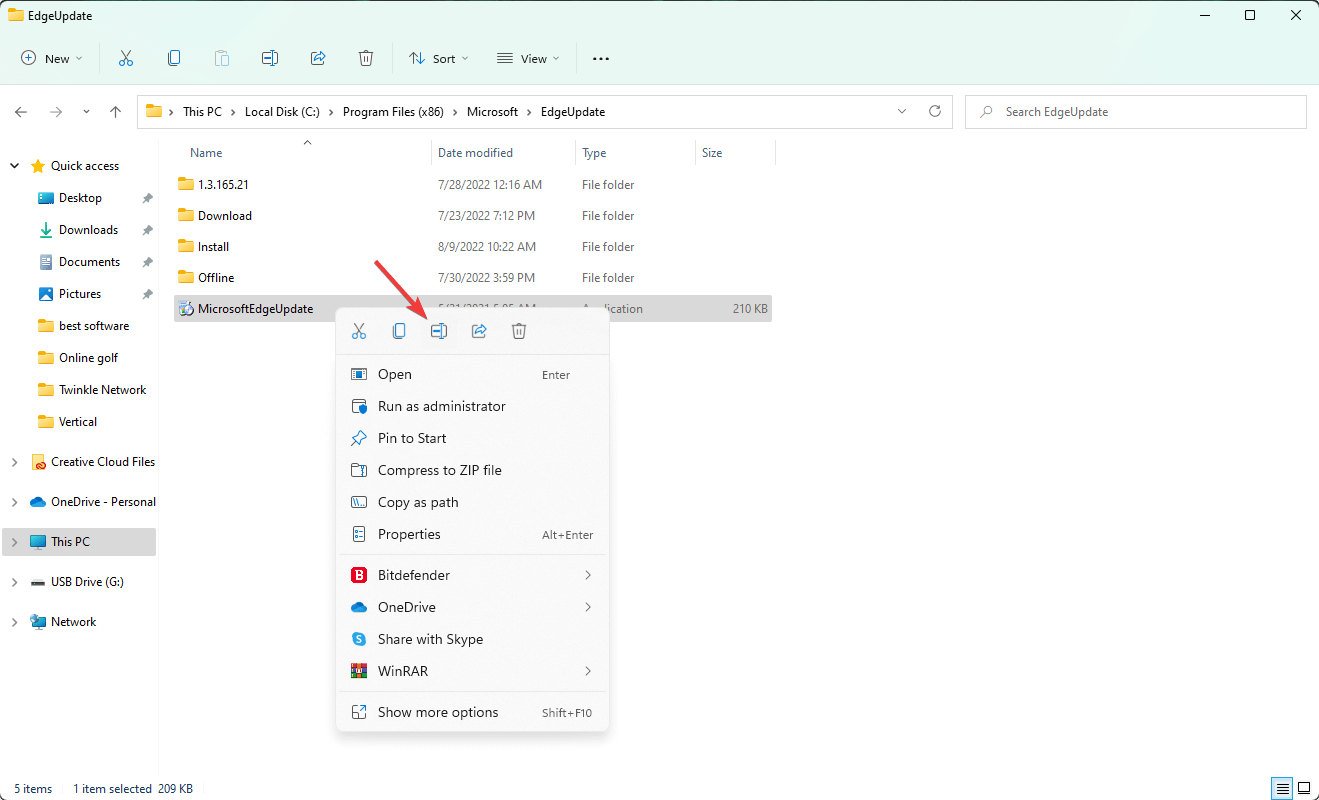1319x800 pixels.
Task: Switch to details view in the status bar
Action: click(1282, 788)
